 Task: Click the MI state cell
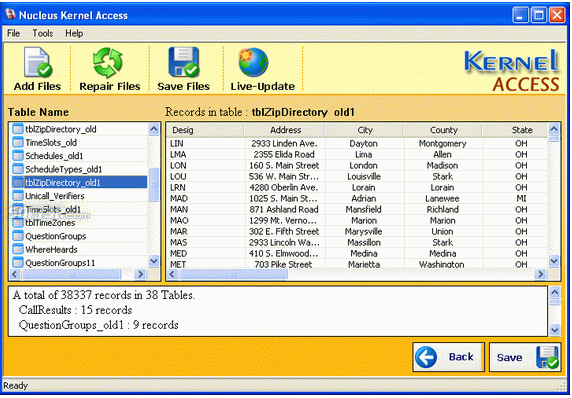coord(521,198)
